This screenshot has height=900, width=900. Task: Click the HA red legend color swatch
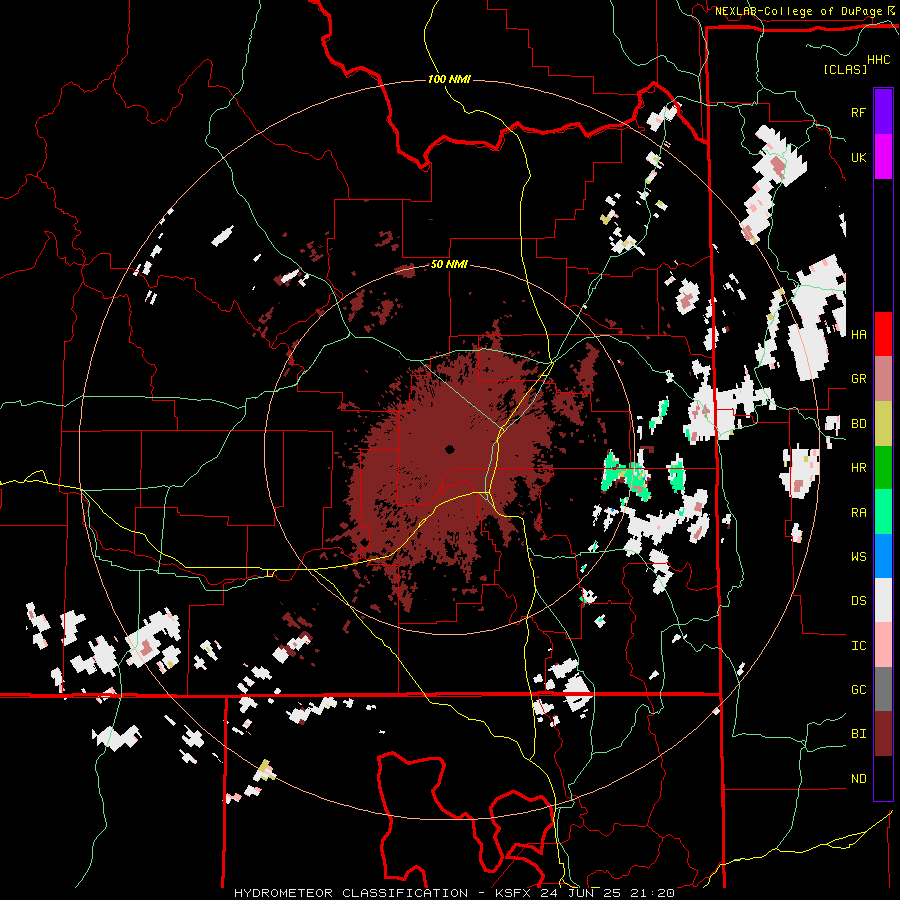point(883,334)
